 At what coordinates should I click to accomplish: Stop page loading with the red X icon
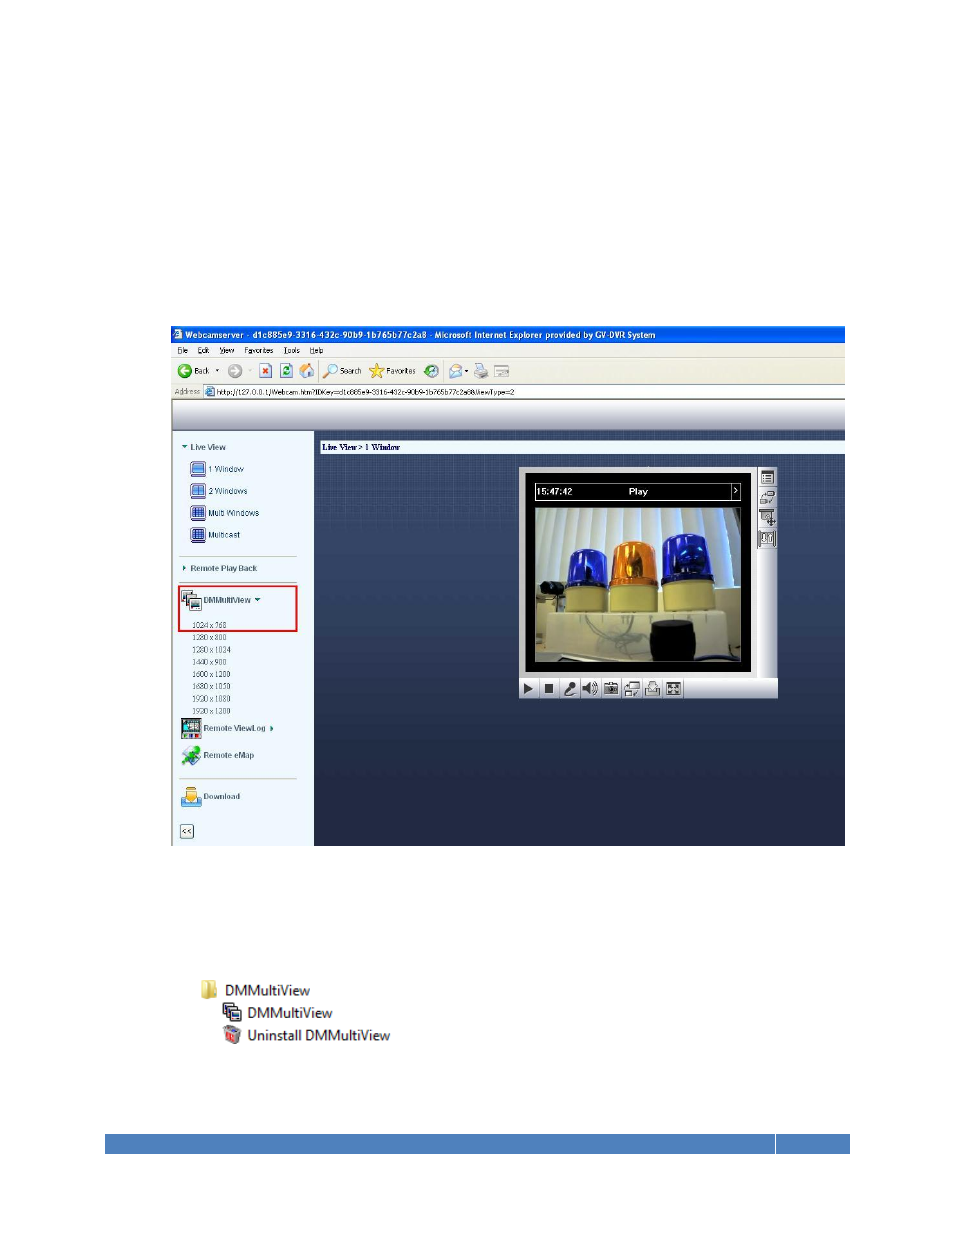tap(265, 371)
